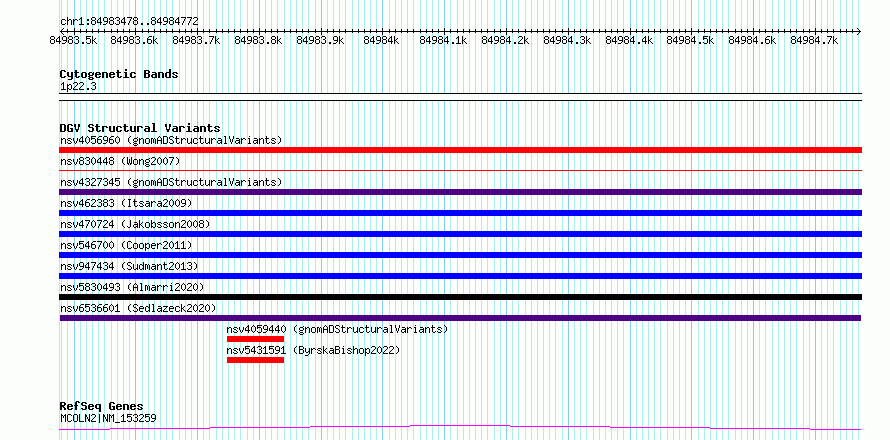Click the magenta MCOLN2 gene track line
Screen dimensions: 890x440
click(x=460, y=428)
